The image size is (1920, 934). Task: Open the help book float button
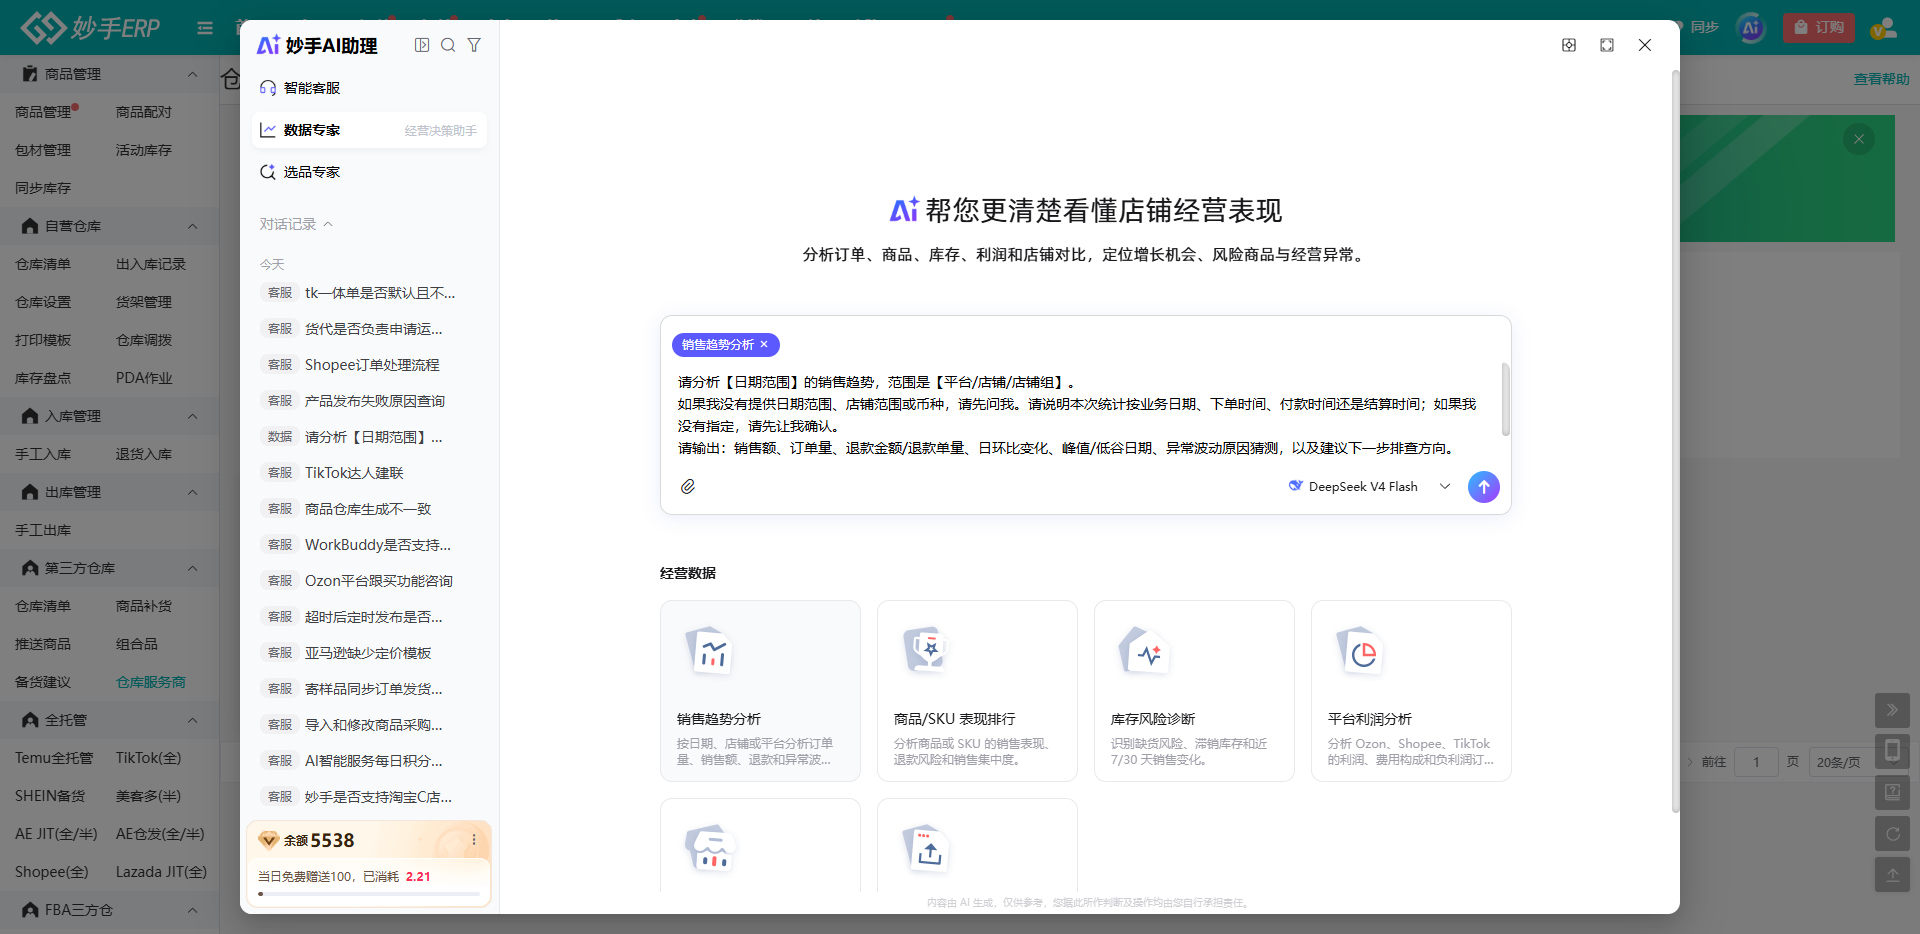tap(1892, 792)
